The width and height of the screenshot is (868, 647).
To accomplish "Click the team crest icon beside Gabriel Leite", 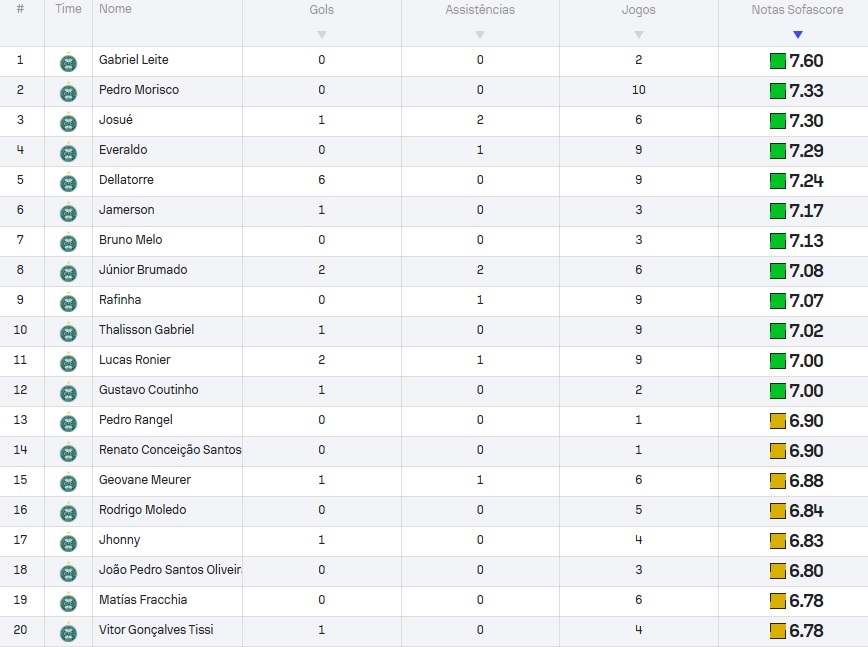I will tap(68, 62).
